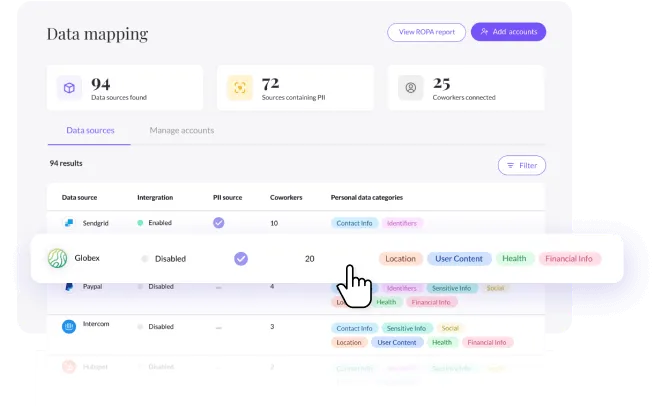Toggle the Globex Disabled integration status
662x406 pixels.
tap(165, 258)
